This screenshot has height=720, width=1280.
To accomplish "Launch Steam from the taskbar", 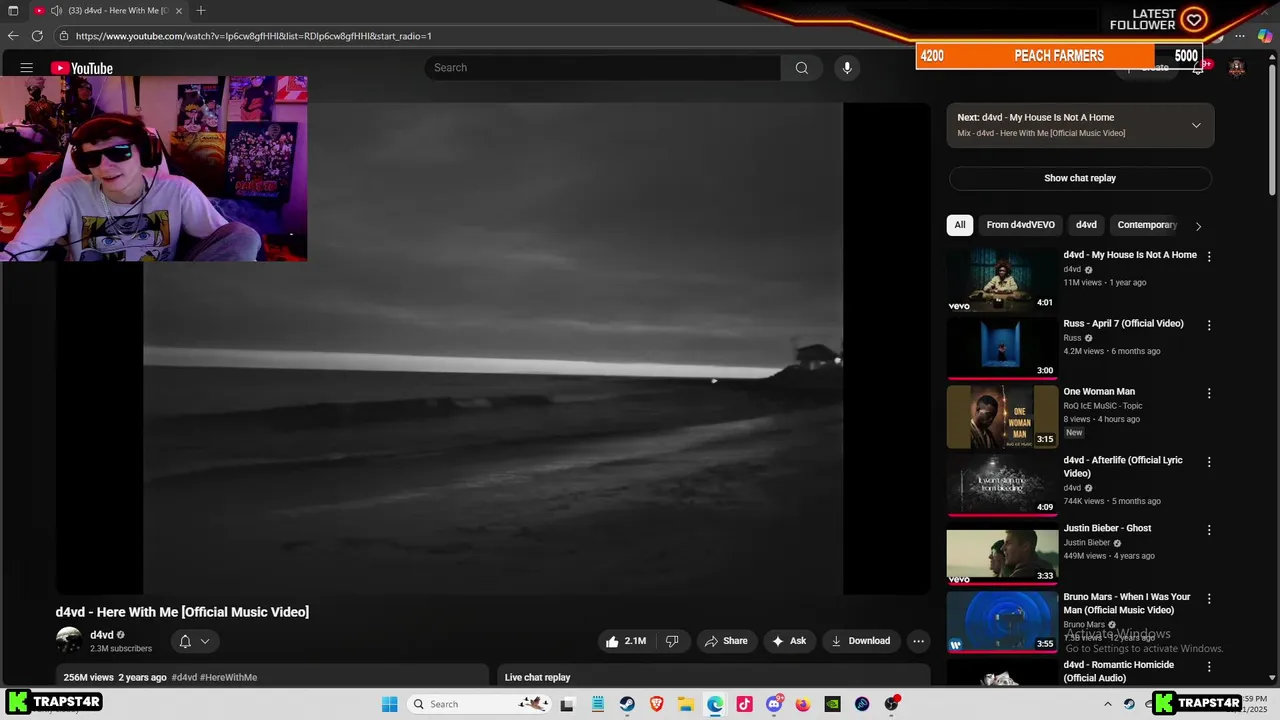I will point(627,704).
